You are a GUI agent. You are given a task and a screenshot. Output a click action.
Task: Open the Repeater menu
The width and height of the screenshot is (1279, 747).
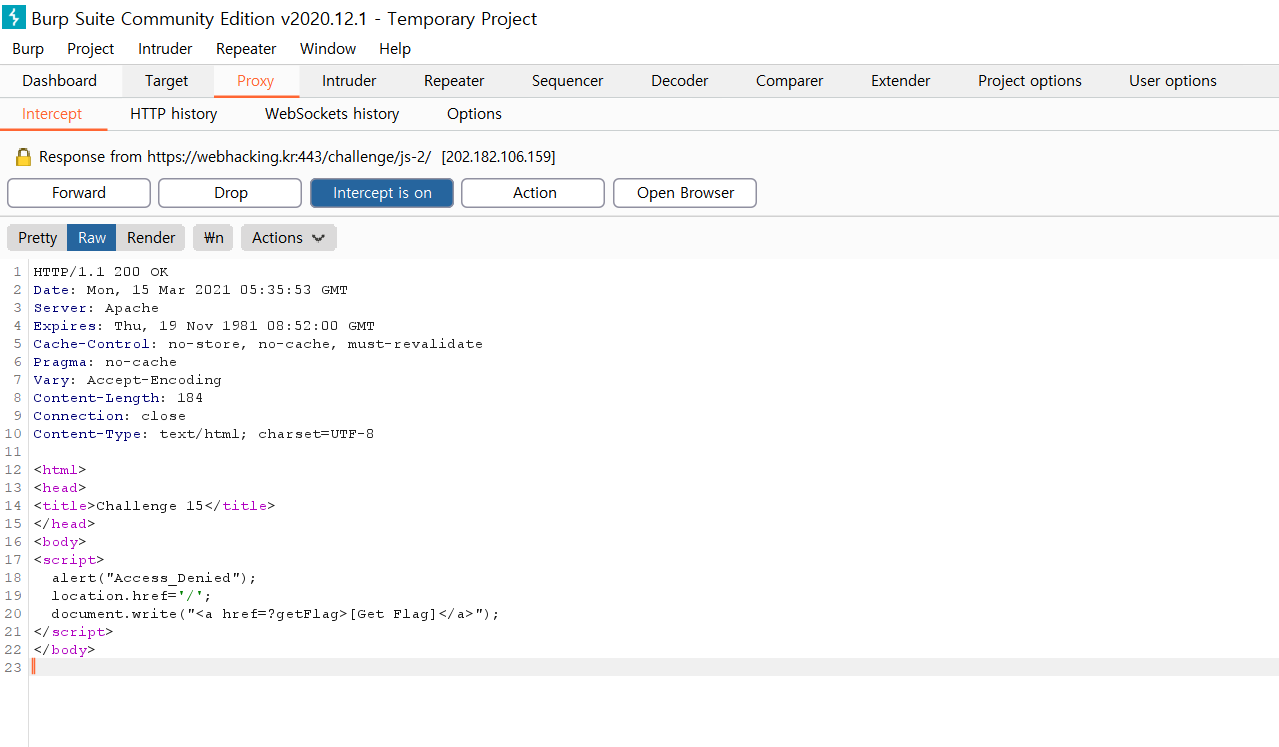point(246,48)
